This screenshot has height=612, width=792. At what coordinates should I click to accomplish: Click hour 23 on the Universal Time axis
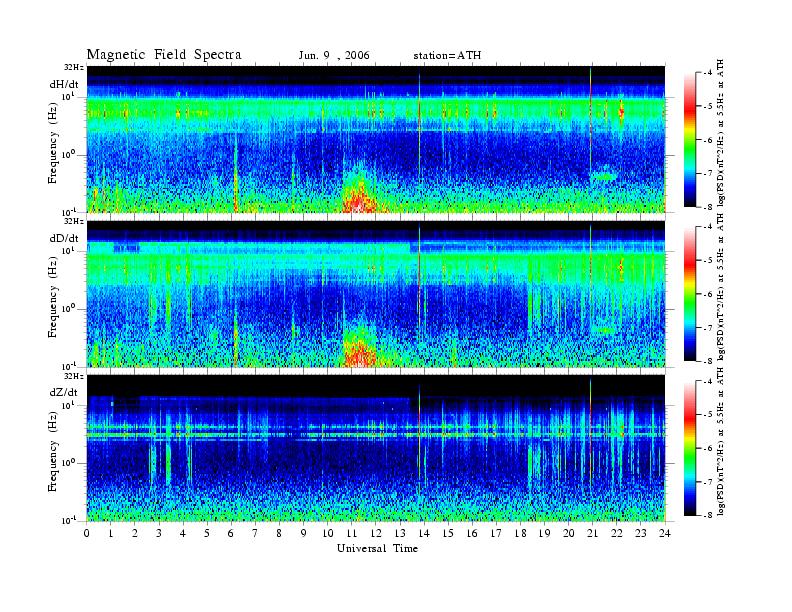640,533
